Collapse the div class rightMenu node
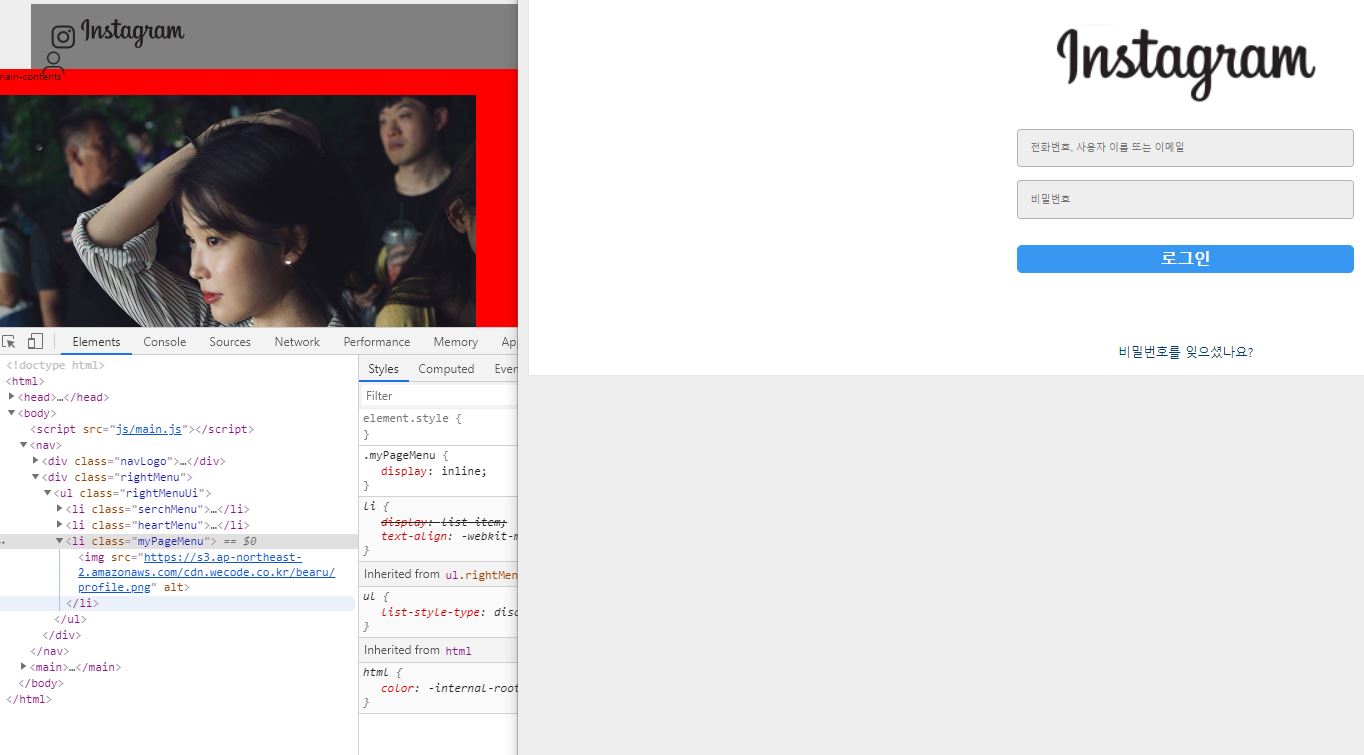Viewport: 1364px width, 755px height. click(x=35, y=477)
